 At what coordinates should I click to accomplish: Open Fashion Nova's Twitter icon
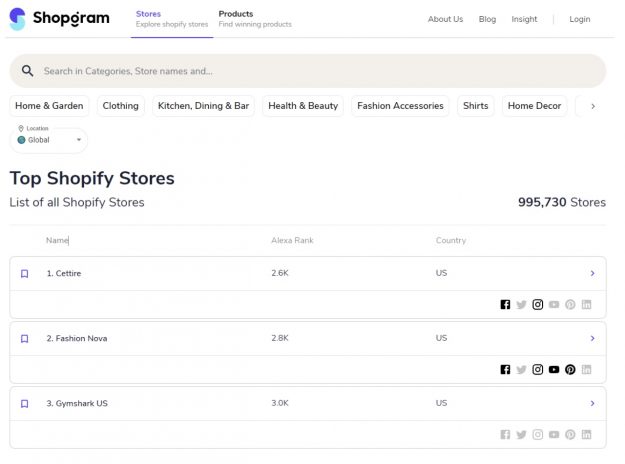click(521, 370)
